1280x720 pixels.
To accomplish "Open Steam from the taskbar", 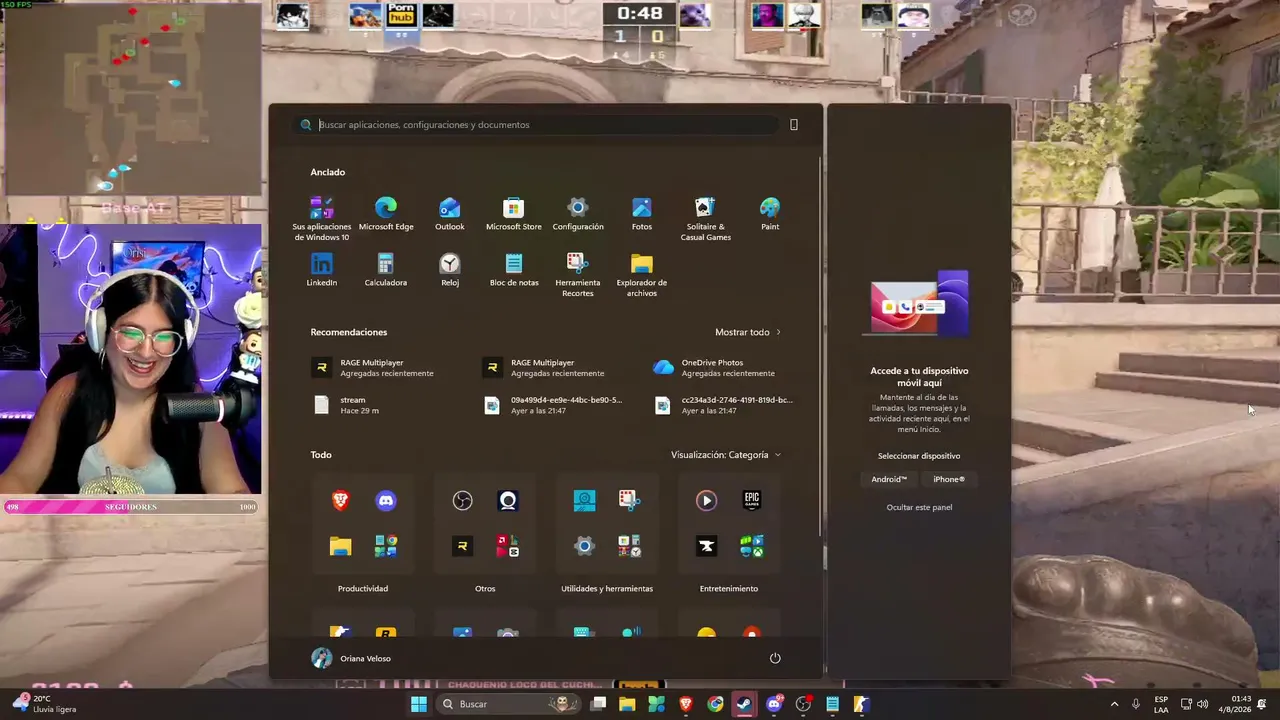I will 744,704.
